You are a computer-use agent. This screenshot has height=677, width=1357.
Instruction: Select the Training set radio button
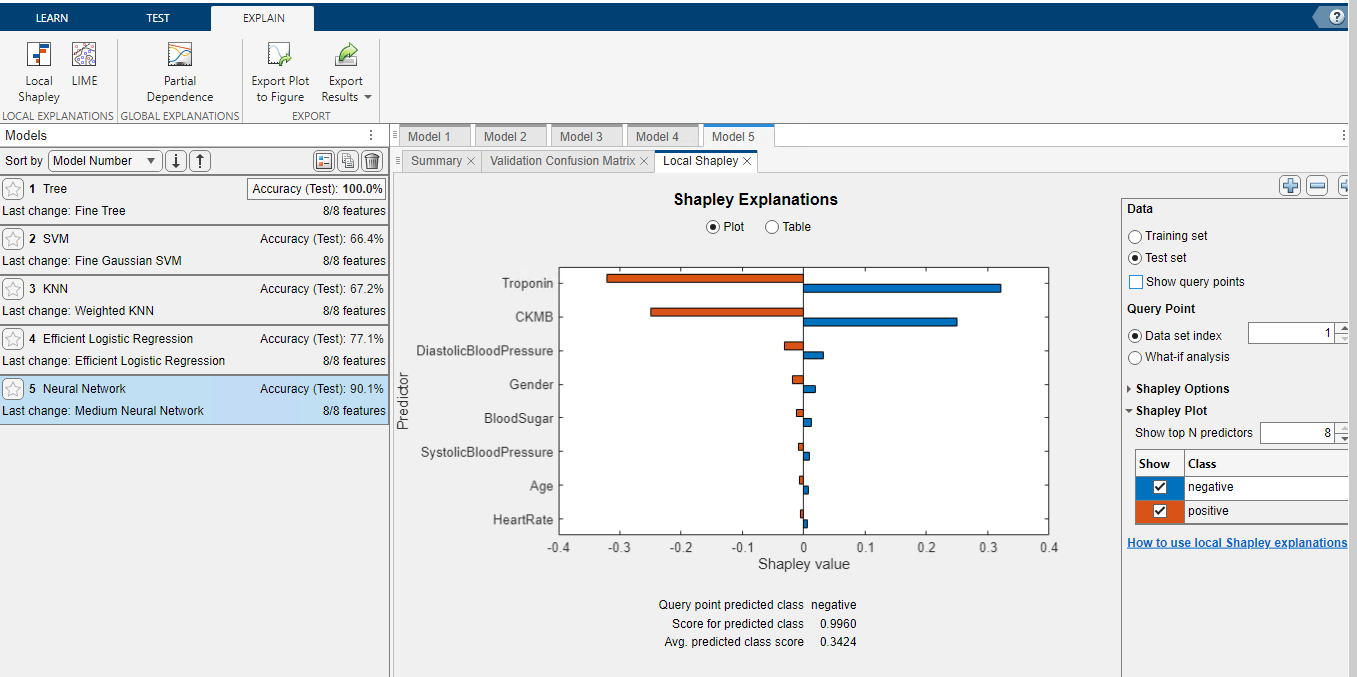click(1134, 236)
